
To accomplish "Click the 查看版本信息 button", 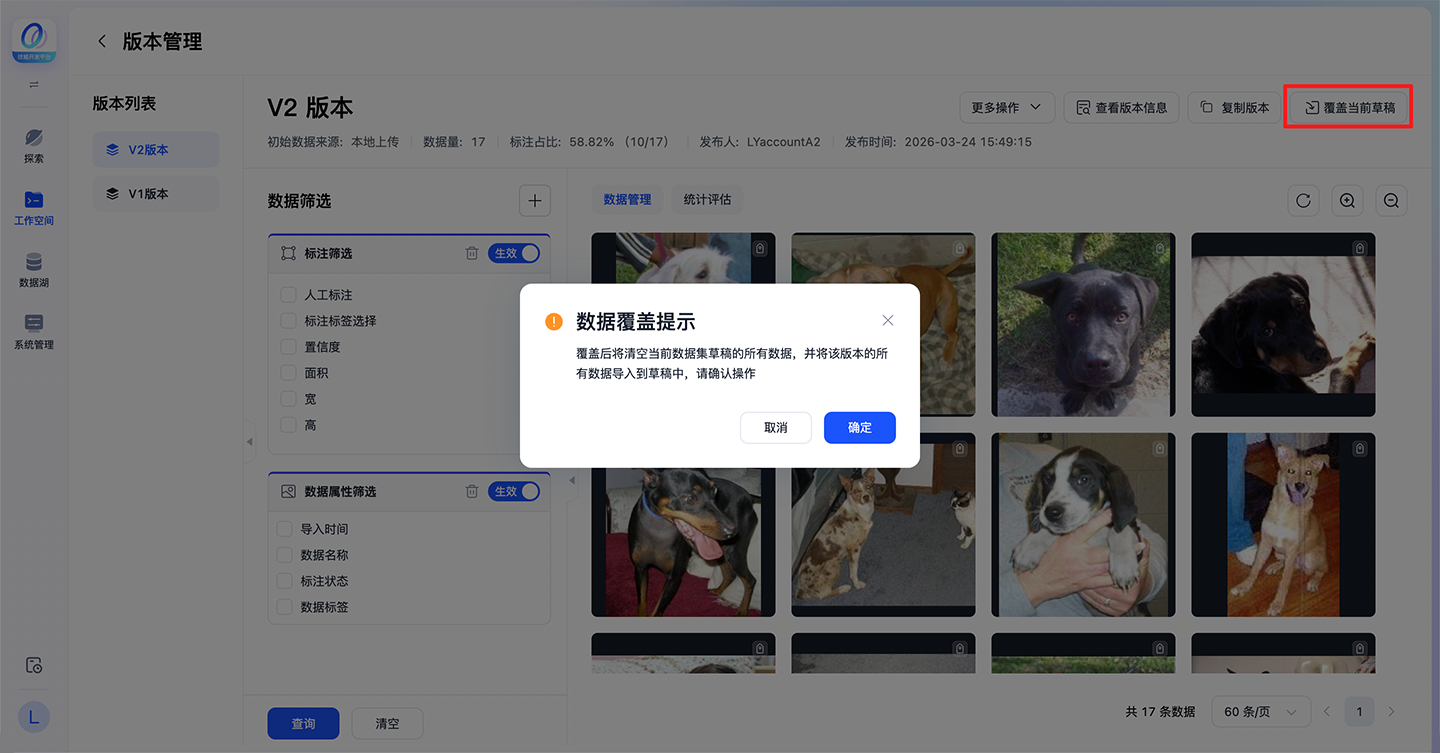I will pos(1122,107).
